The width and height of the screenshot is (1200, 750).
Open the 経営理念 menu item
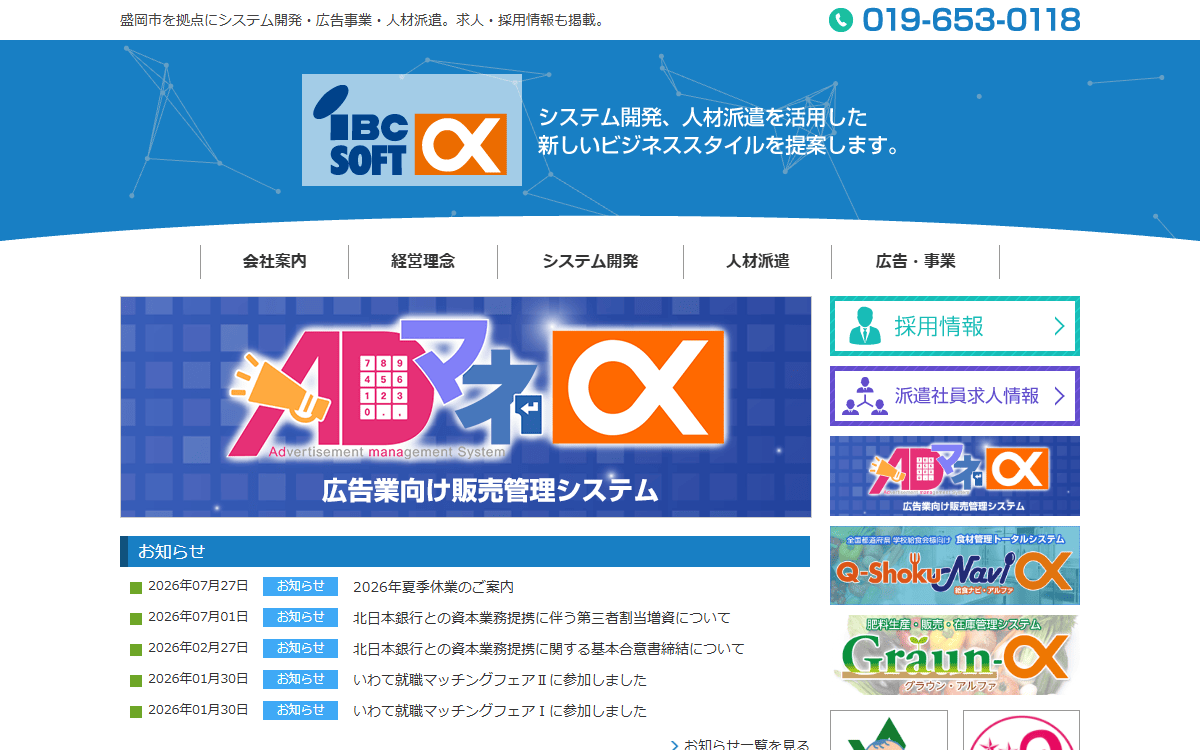(423, 261)
